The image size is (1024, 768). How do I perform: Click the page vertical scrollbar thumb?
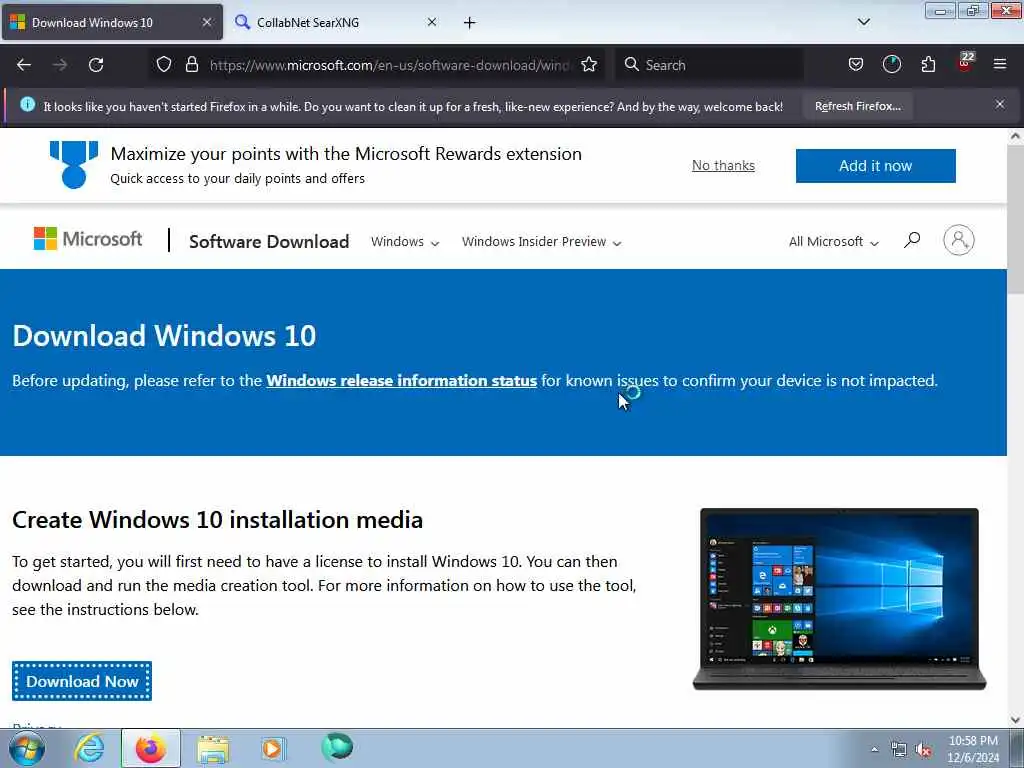pos(1016,219)
